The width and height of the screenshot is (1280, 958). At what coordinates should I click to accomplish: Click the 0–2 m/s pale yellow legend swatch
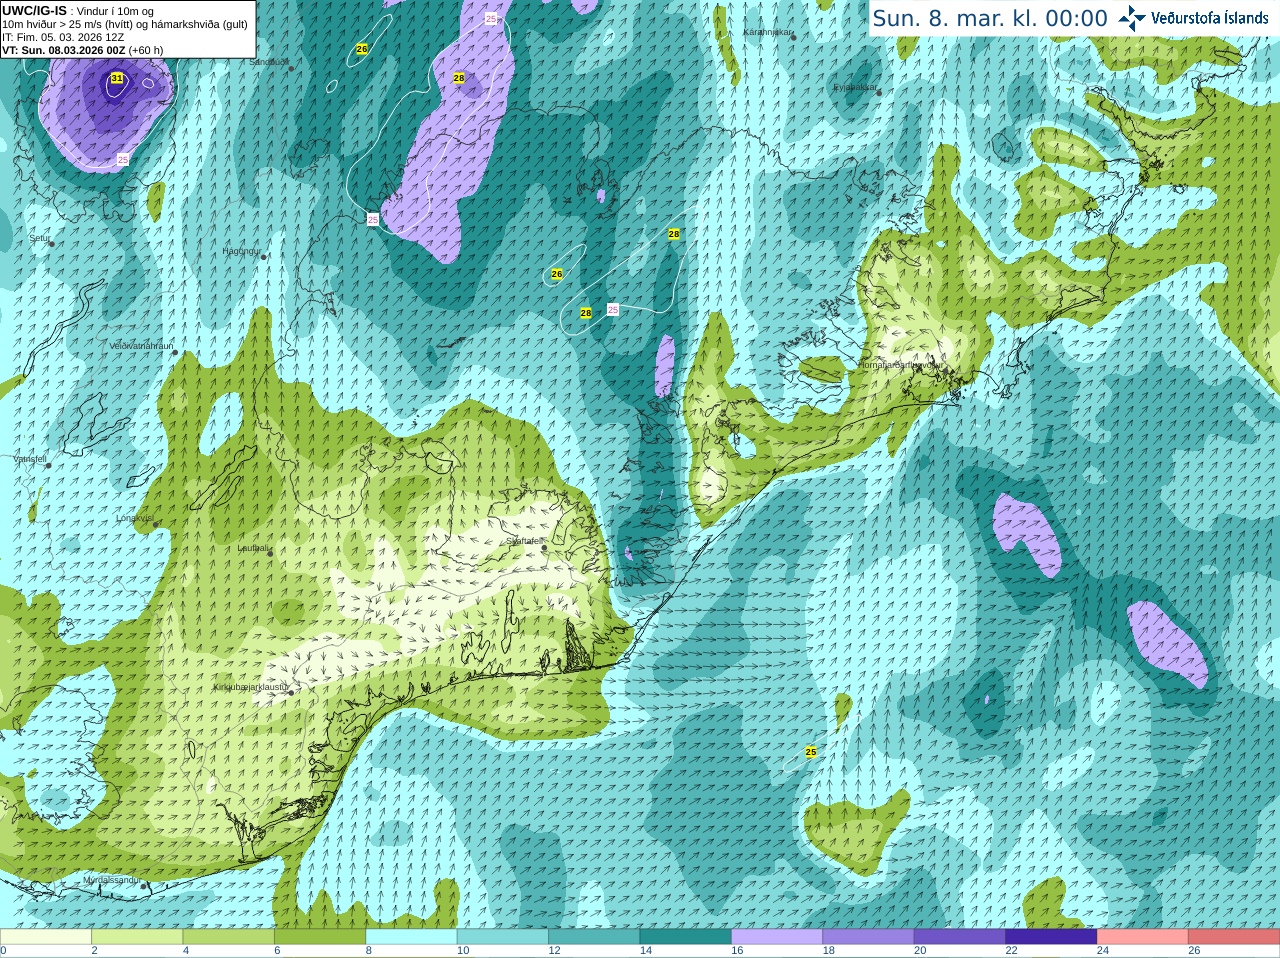tap(46, 937)
